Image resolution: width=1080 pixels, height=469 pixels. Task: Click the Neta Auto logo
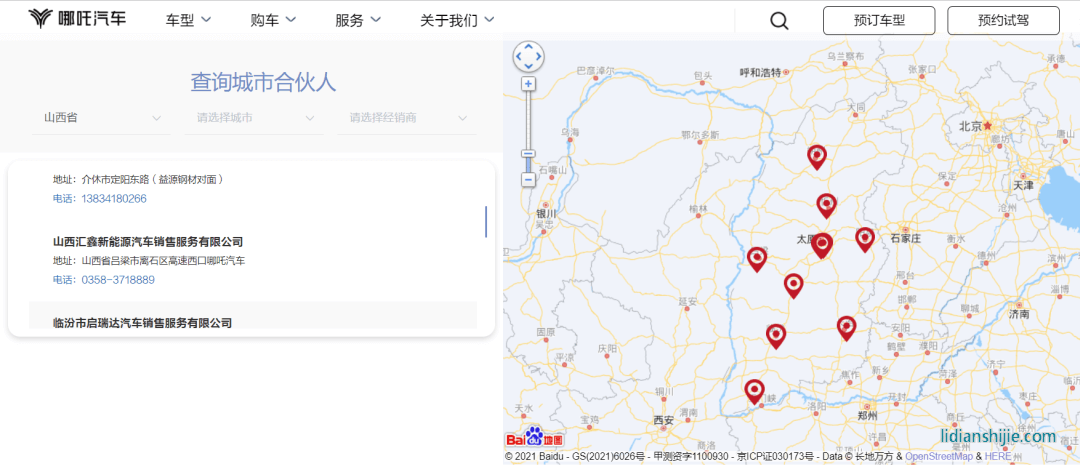(x=77, y=19)
